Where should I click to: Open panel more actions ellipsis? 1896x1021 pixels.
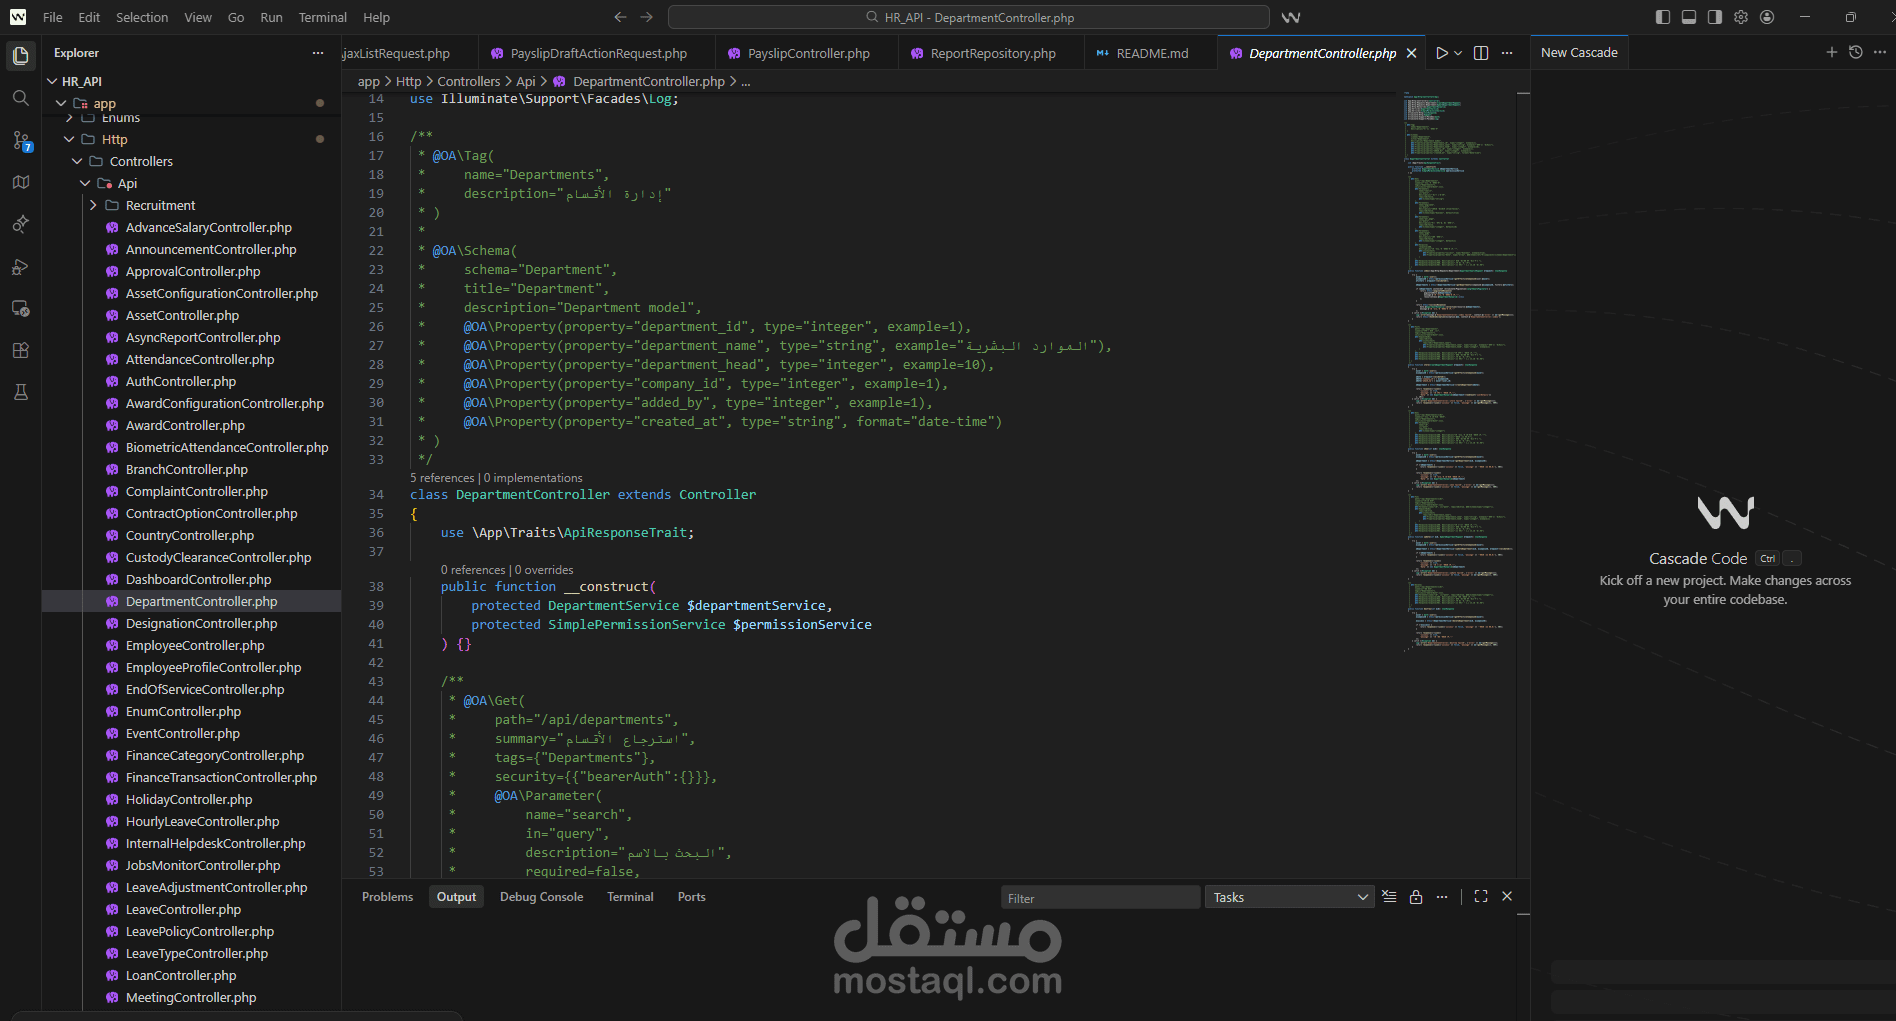coord(1442,897)
